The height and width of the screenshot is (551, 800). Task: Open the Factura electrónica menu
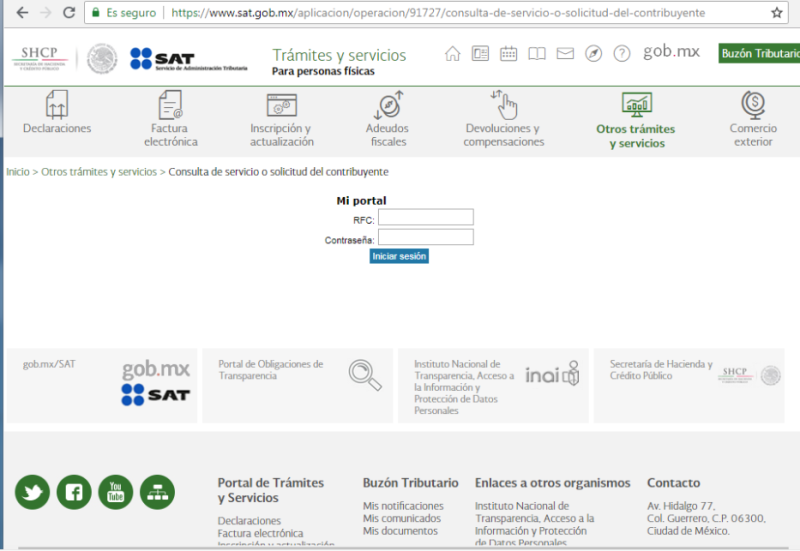click(x=170, y=119)
